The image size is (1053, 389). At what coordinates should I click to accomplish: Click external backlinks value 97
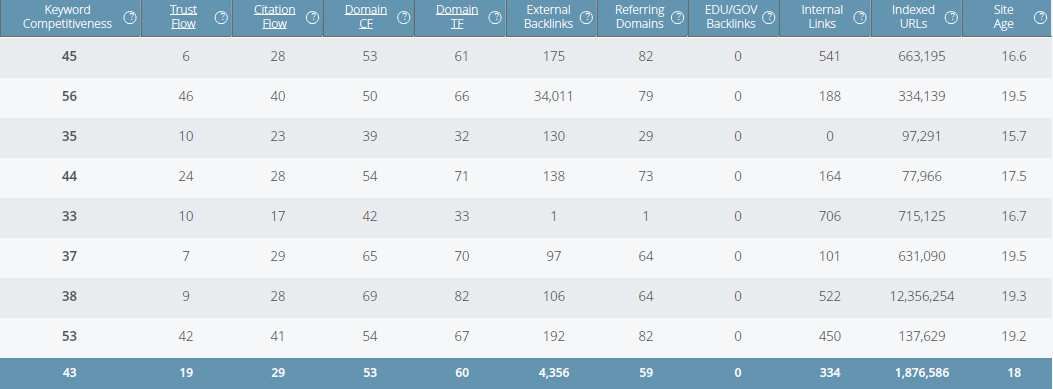tap(553, 256)
